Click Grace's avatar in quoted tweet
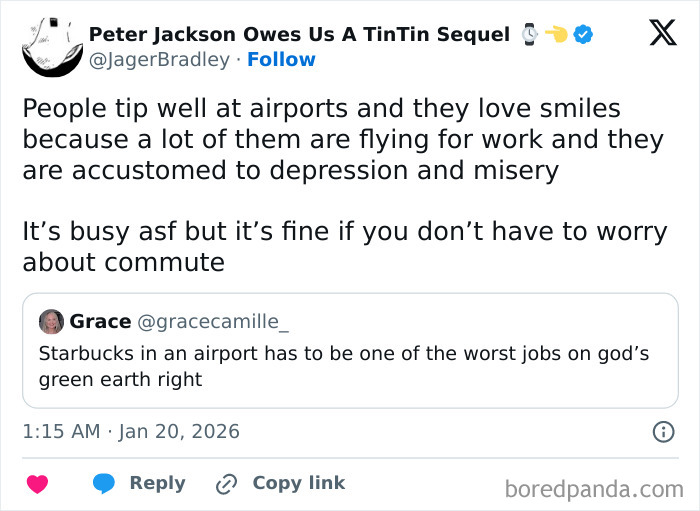700x511 pixels. coord(51,321)
